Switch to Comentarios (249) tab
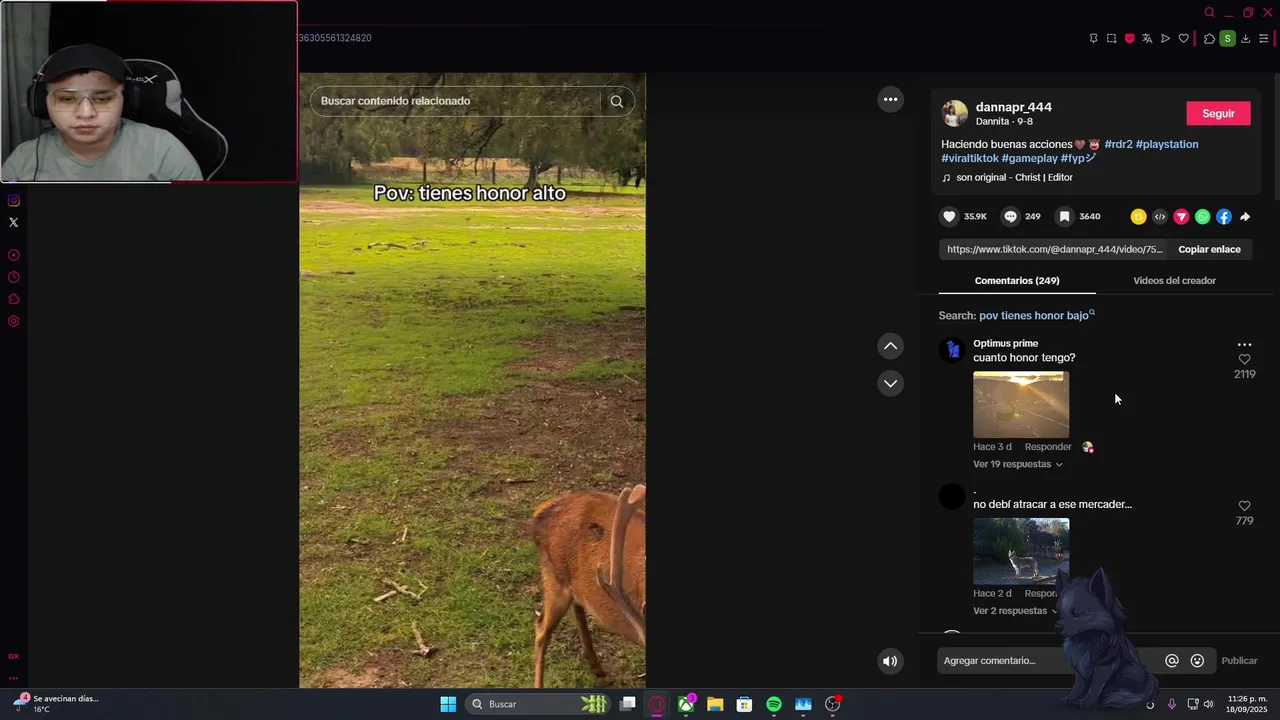 [1017, 281]
